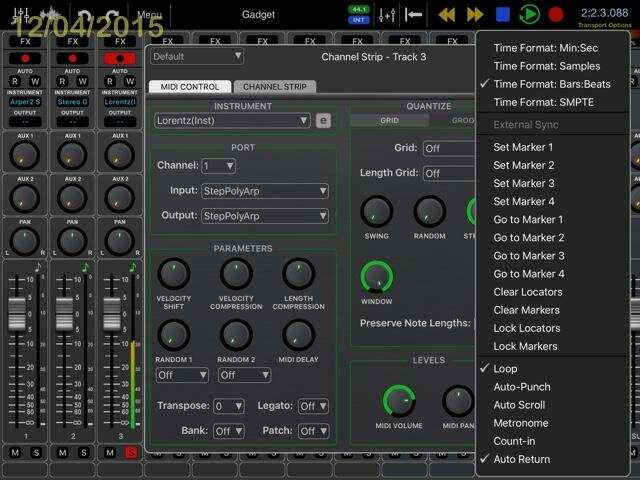Click the return-to-start arrow icon
The image size is (640, 480).
(413, 15)
